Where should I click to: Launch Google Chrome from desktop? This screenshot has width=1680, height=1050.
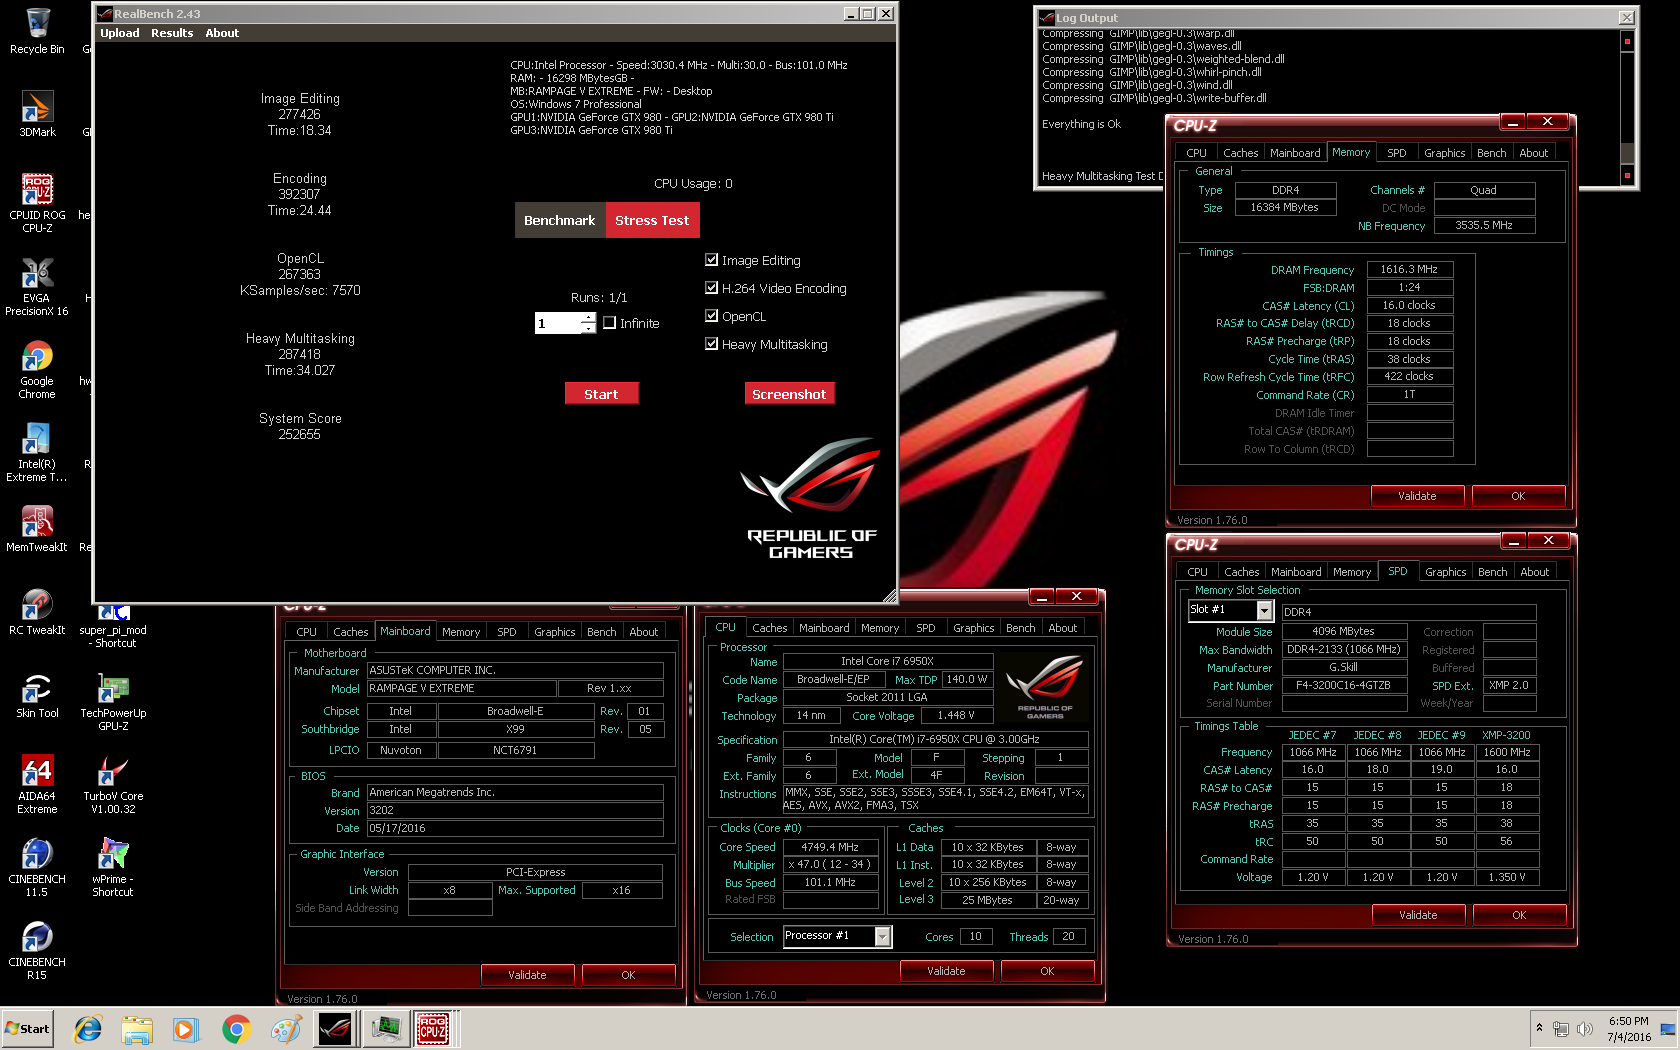(37, 370)
